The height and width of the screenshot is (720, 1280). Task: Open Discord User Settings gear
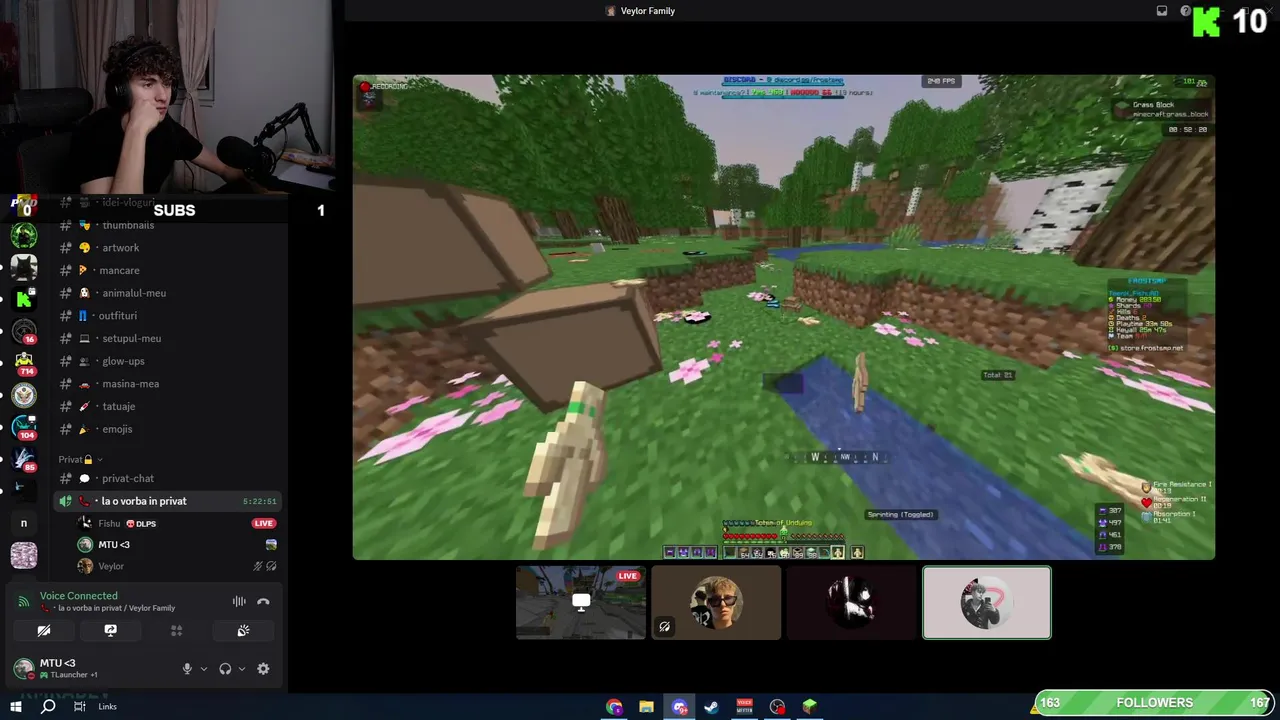[263, 669]
